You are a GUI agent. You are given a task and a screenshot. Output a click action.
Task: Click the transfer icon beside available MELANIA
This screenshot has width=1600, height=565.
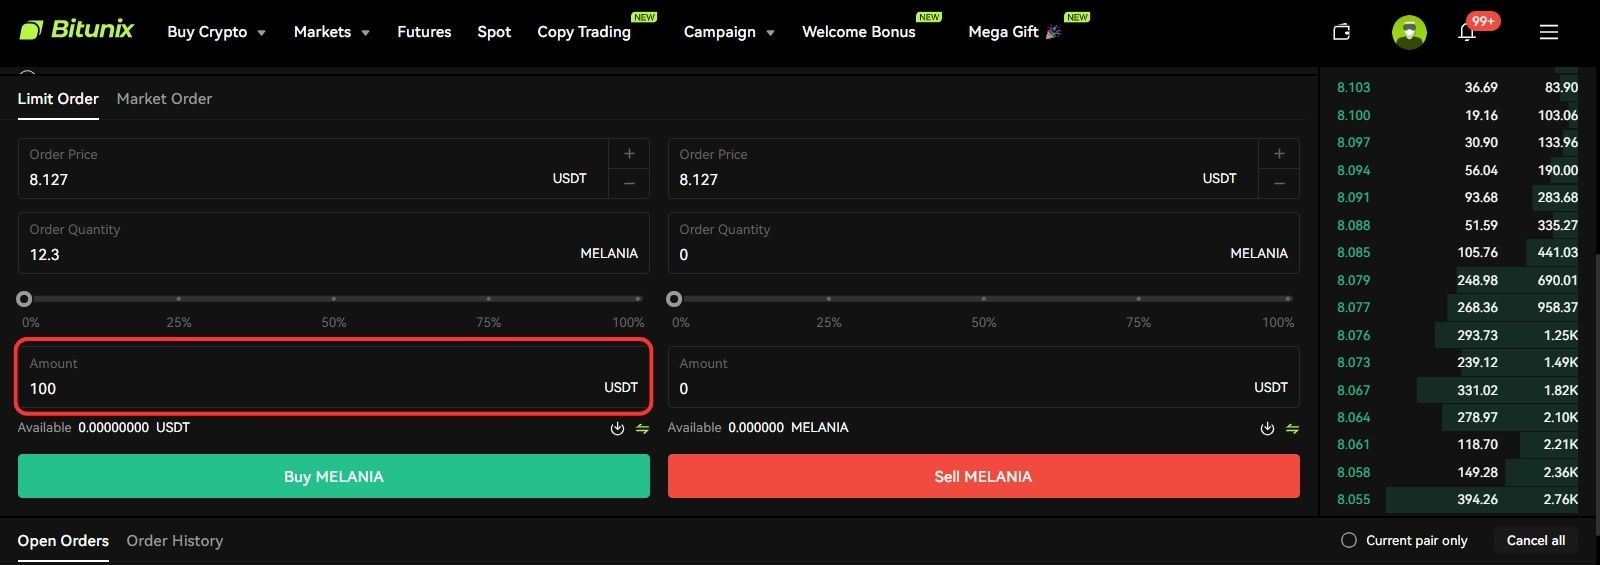coord(1292,428)
